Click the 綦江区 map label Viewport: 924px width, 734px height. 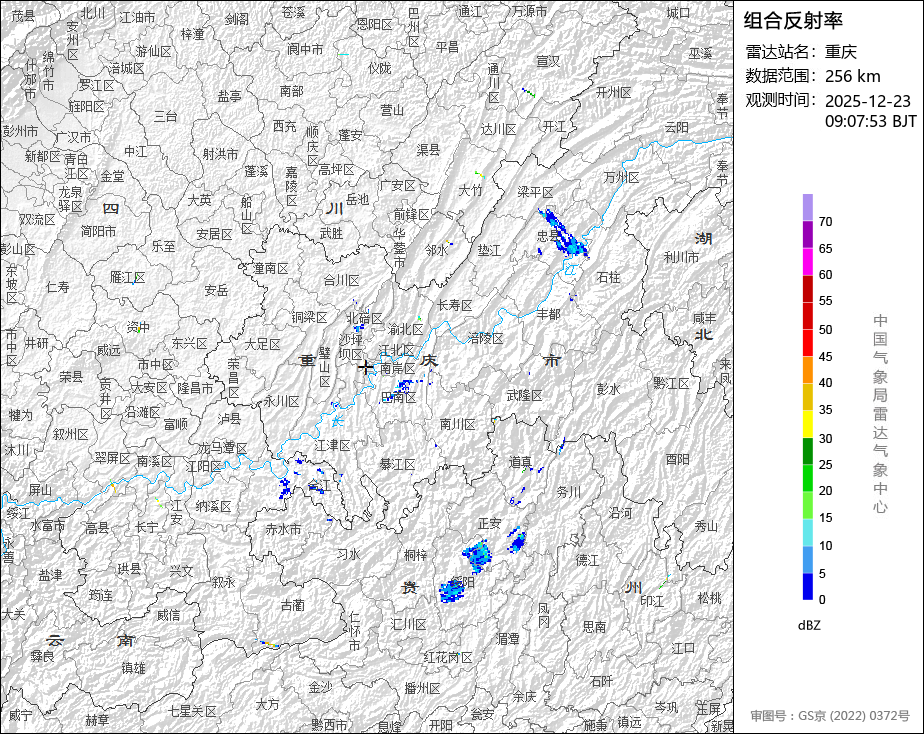click(x=397, y=465)
